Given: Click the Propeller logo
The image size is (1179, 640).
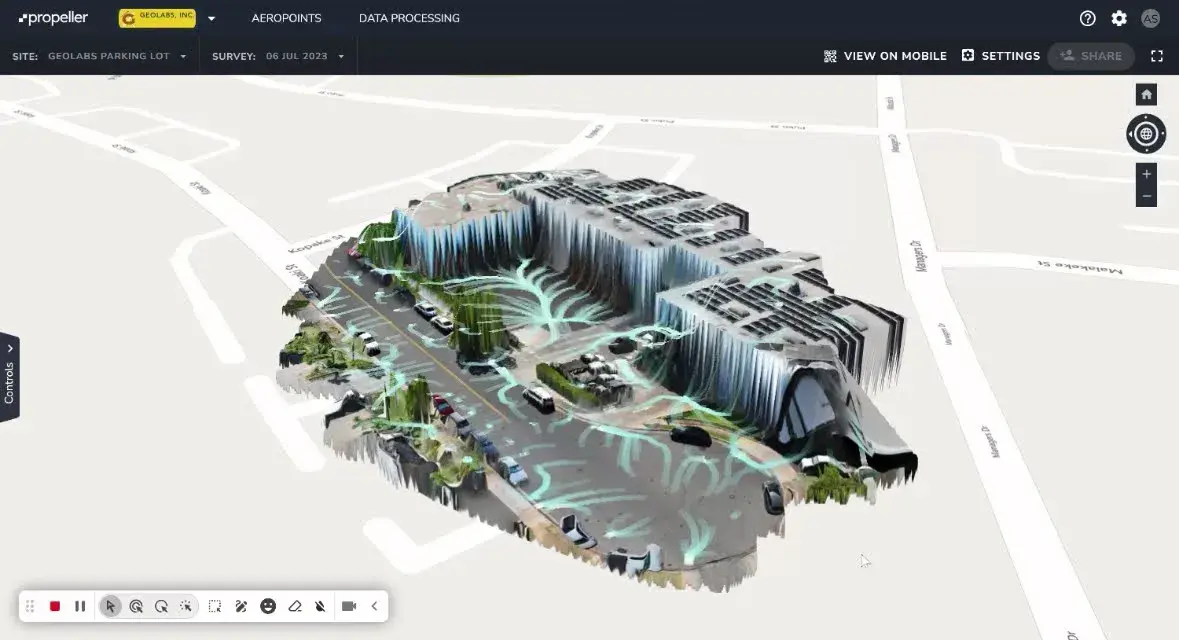Looking at the screenshot, I should point(53,18).
